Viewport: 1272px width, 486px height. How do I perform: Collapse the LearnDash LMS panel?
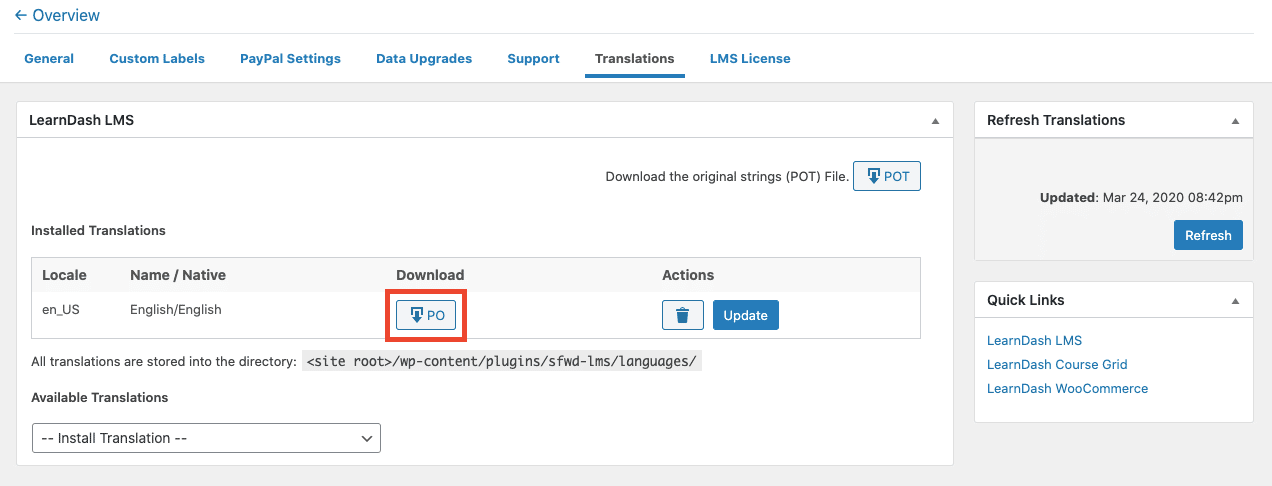[x=935, y=120]
